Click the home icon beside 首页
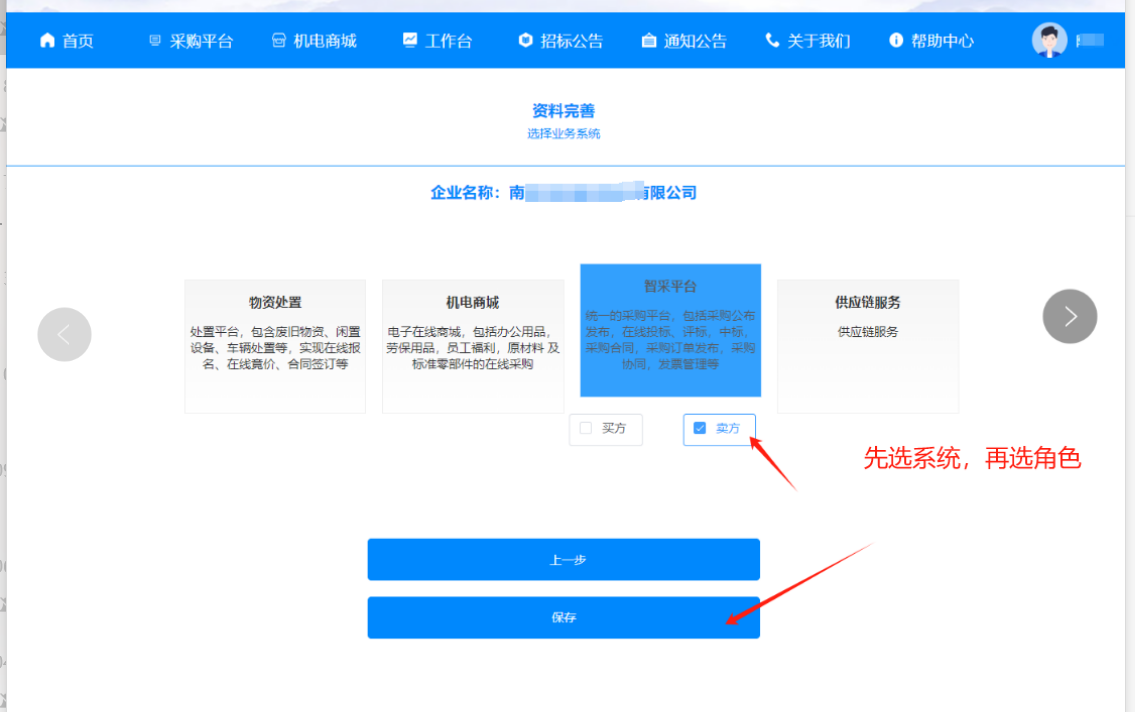The height and width of the screenshot is (712, 1135). pos(47,41)
